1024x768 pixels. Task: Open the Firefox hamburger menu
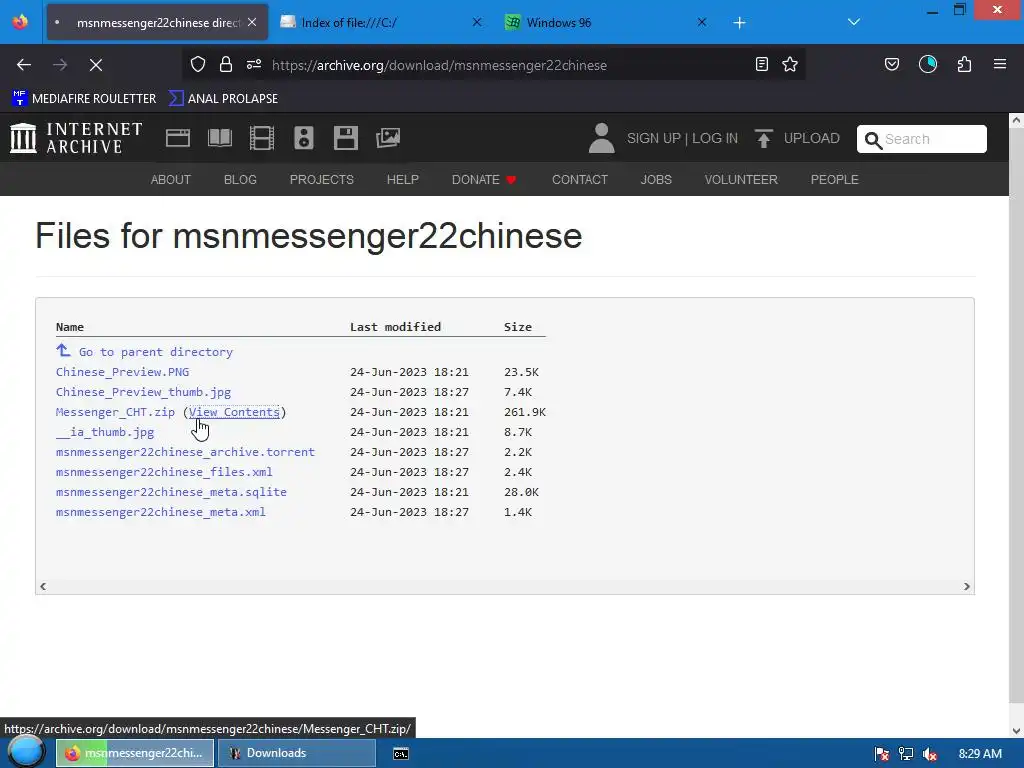[1000, 64]
